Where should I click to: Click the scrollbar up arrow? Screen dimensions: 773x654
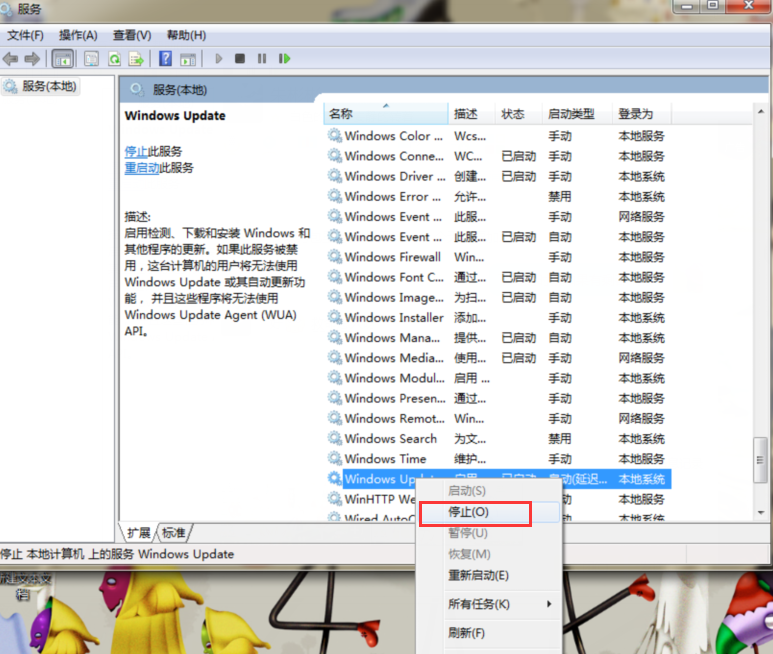pyautogui.click(x=761, y=111)
